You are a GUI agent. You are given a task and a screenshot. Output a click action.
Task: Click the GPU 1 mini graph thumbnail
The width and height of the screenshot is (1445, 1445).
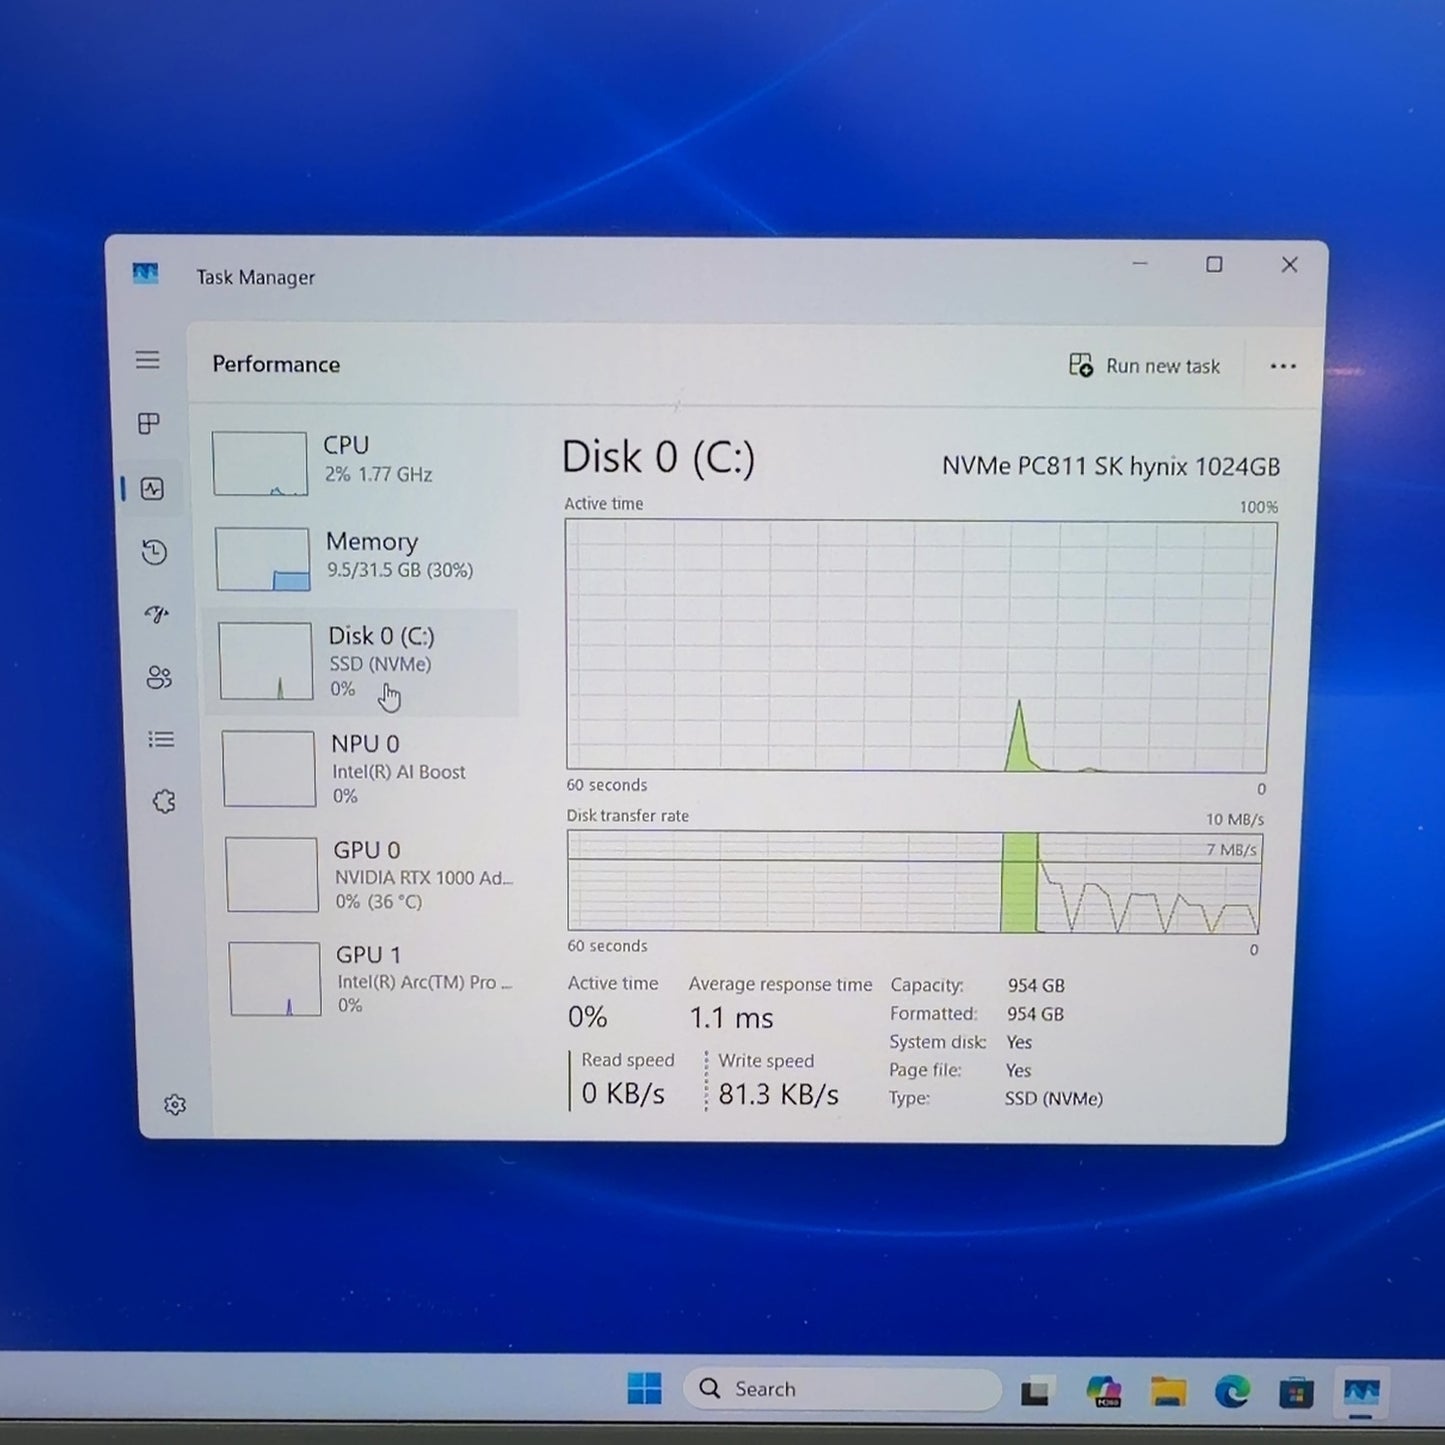pos(275,979)
